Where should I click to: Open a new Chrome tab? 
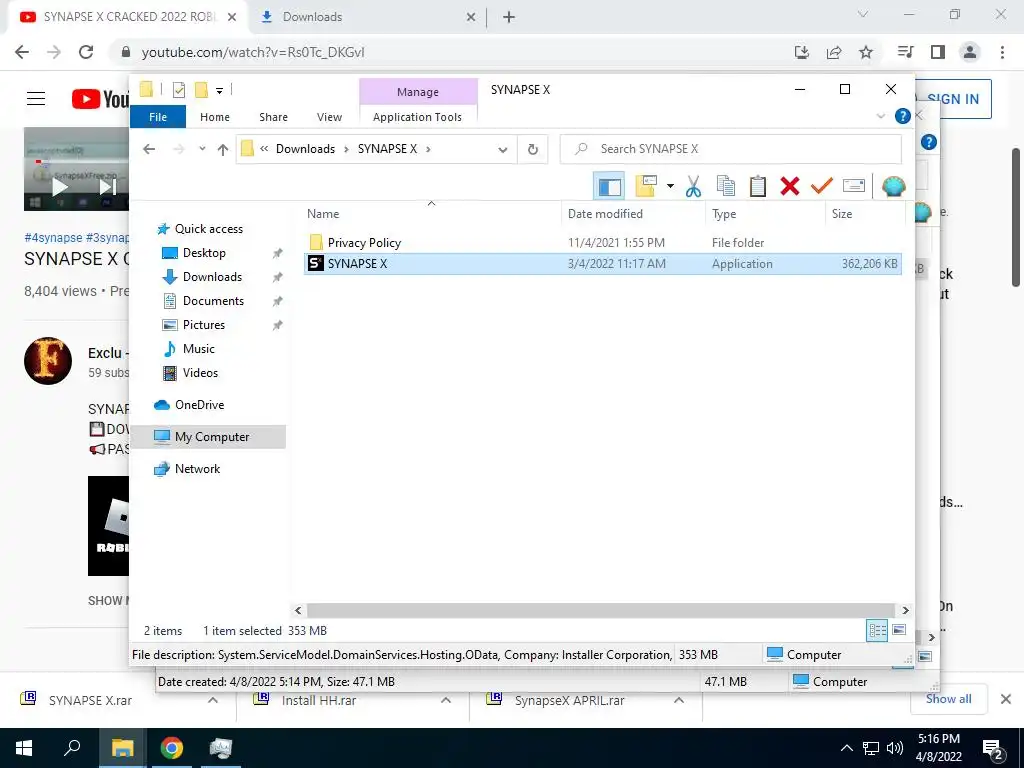(509, 17)
